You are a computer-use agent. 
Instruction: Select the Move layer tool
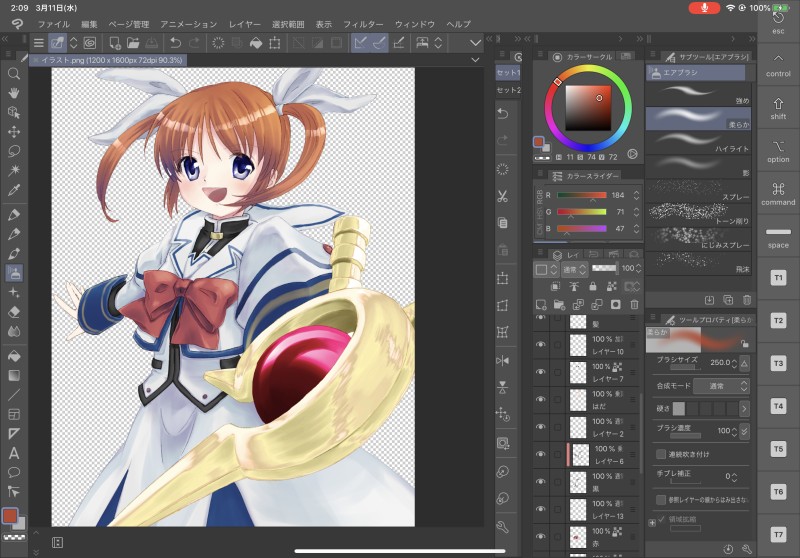coord(14,132)
